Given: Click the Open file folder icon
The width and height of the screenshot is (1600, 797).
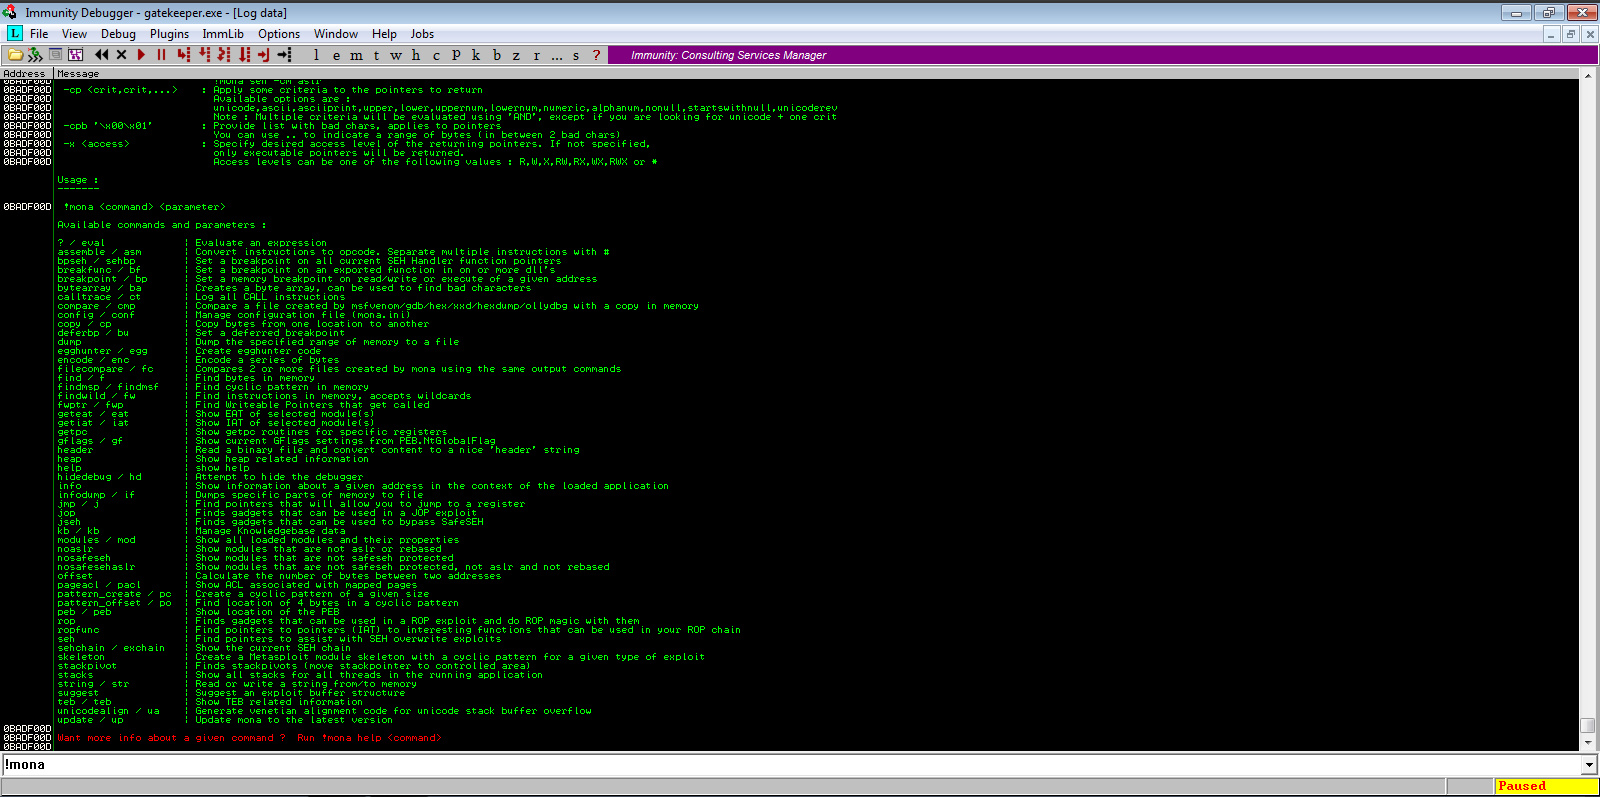Looking at the screenshot, I should [x=16, y=55].
